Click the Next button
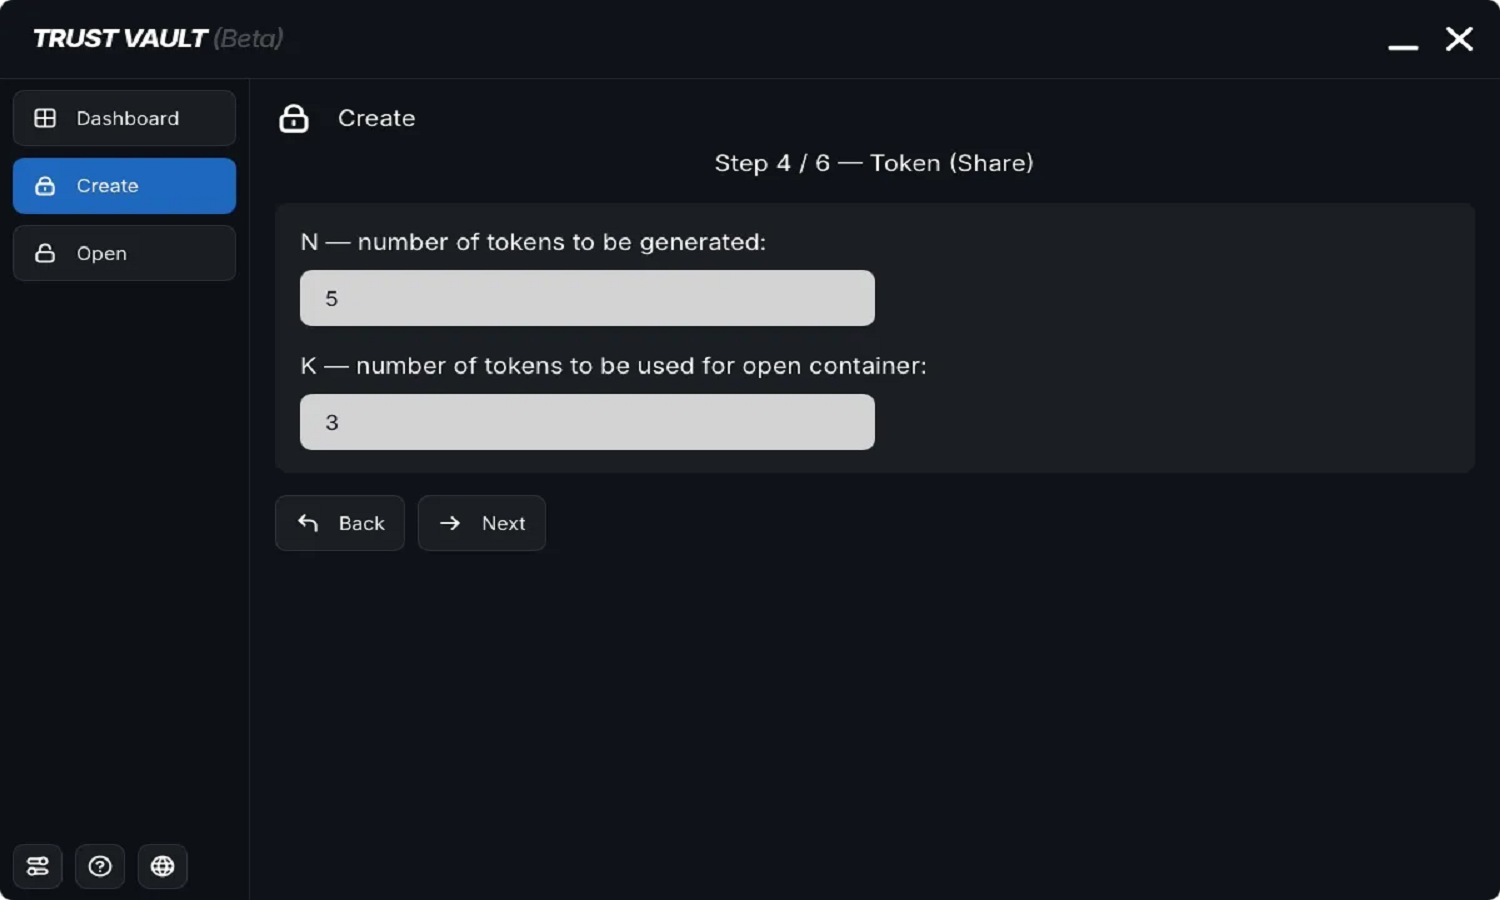The image size is (1500, 900). (x=482, y=523)
